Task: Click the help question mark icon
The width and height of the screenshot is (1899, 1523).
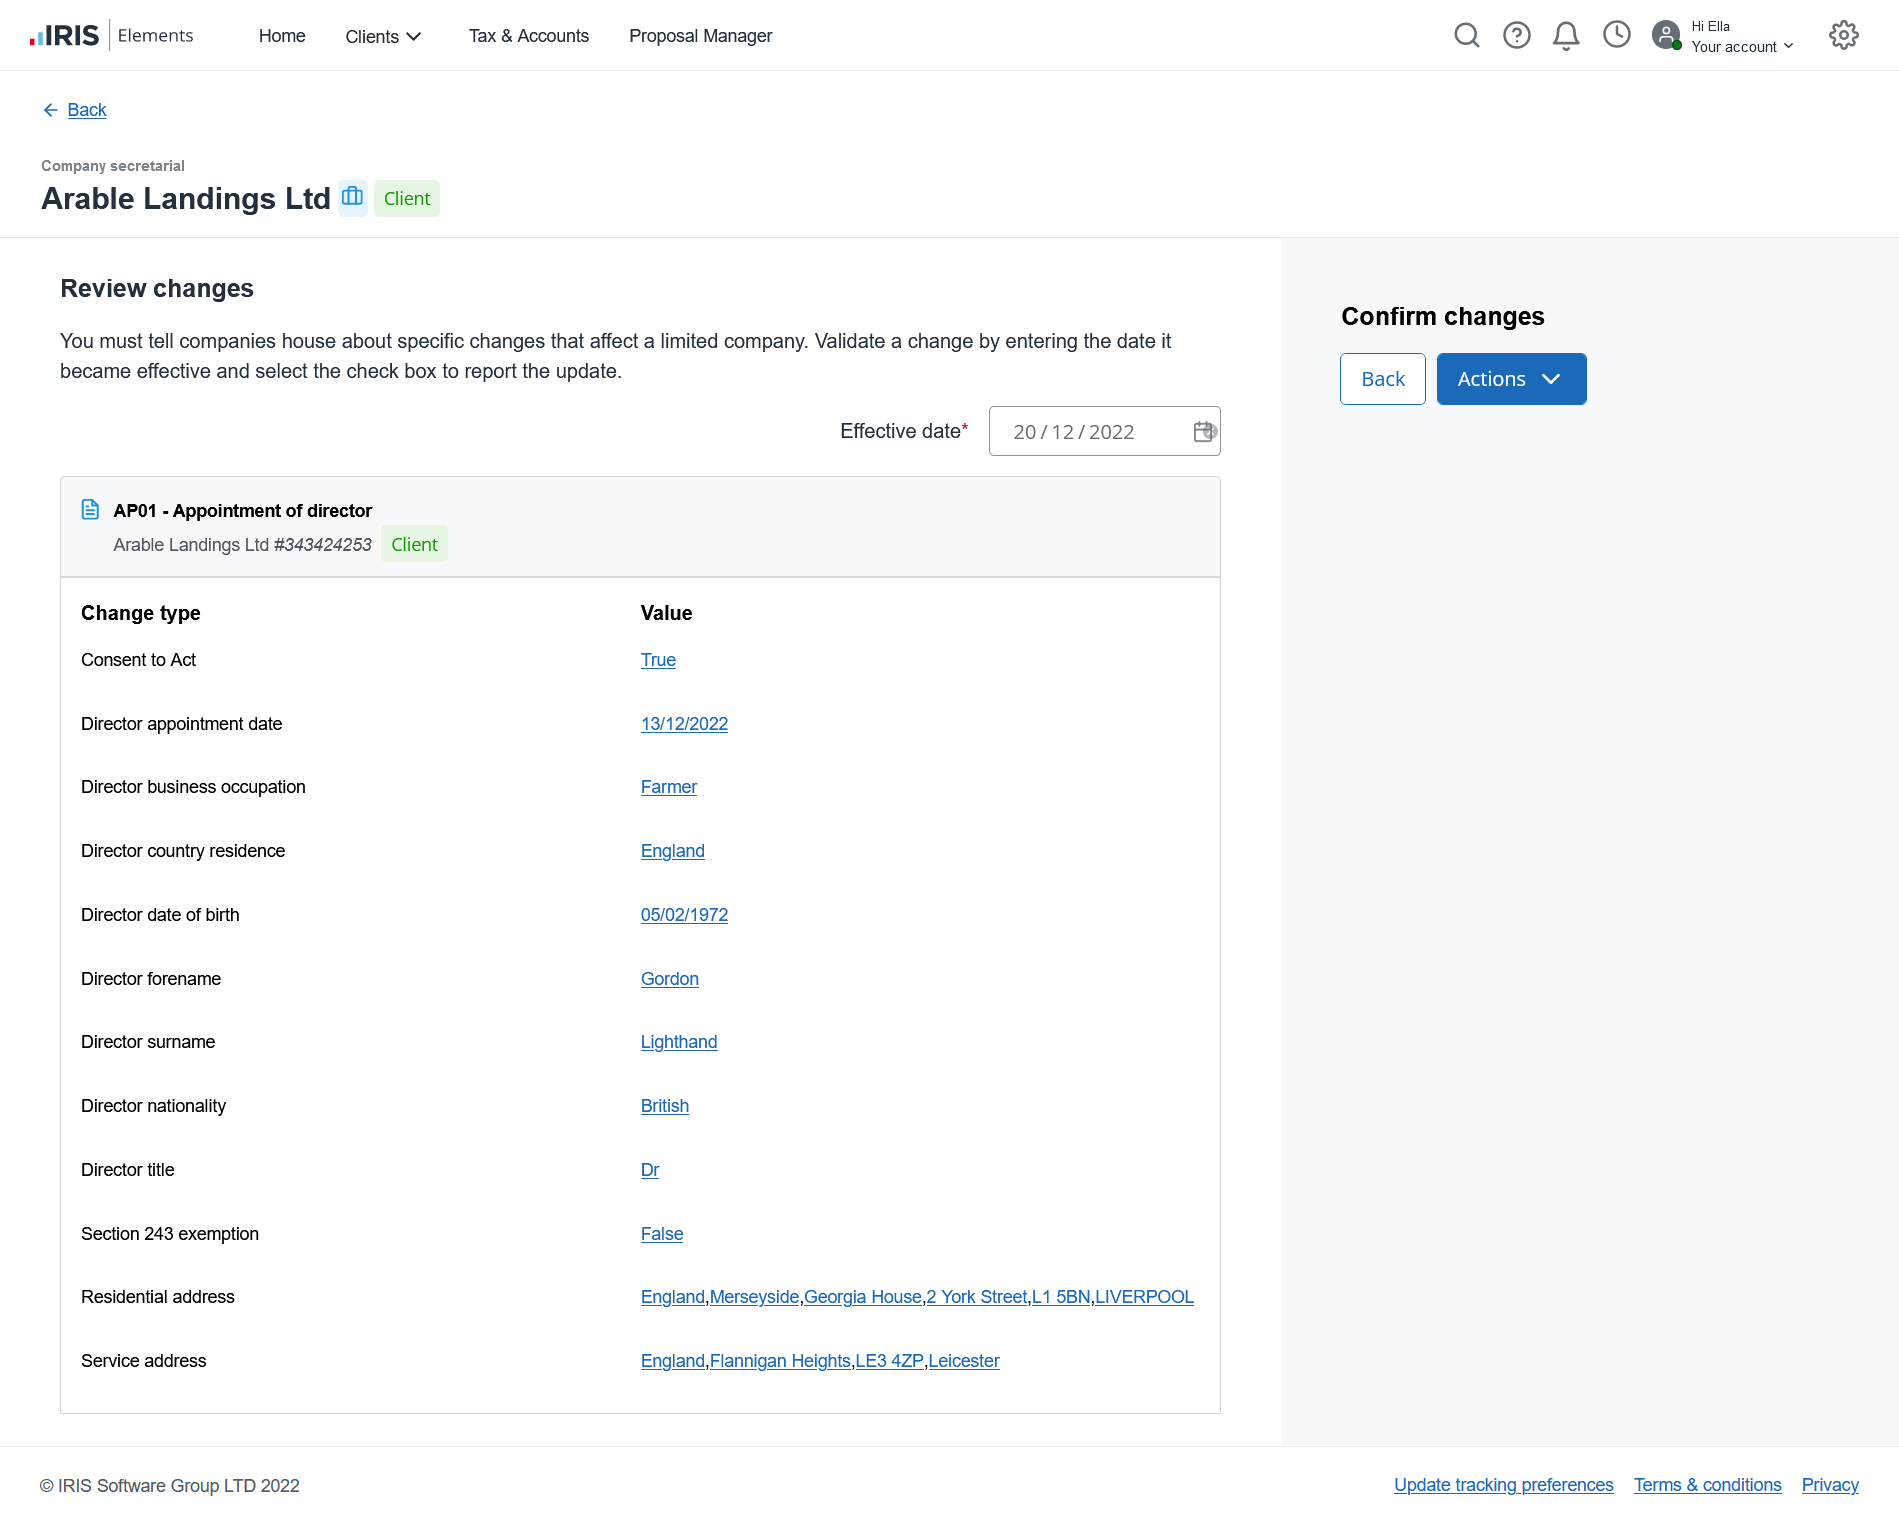Action: [x=1516, y=36]
